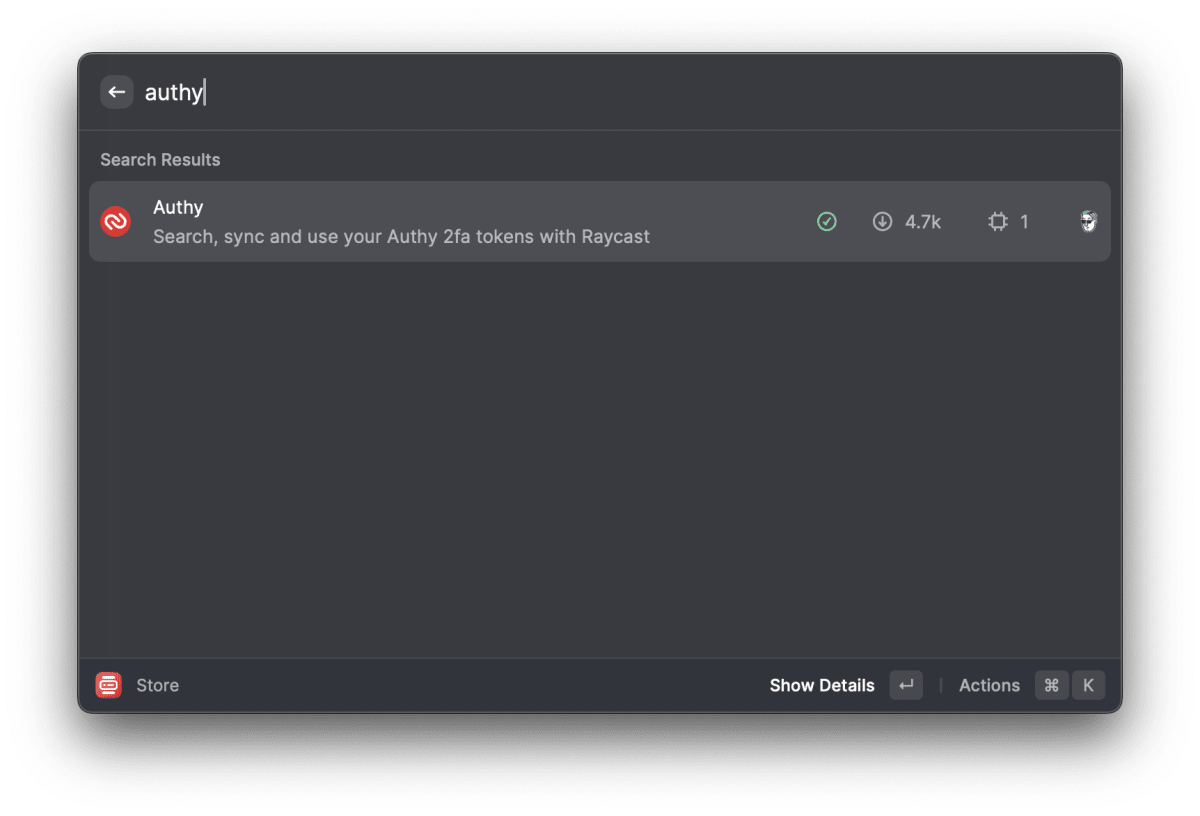
Task: Click the green installed checkmark icon
Action: pos(826,222)
